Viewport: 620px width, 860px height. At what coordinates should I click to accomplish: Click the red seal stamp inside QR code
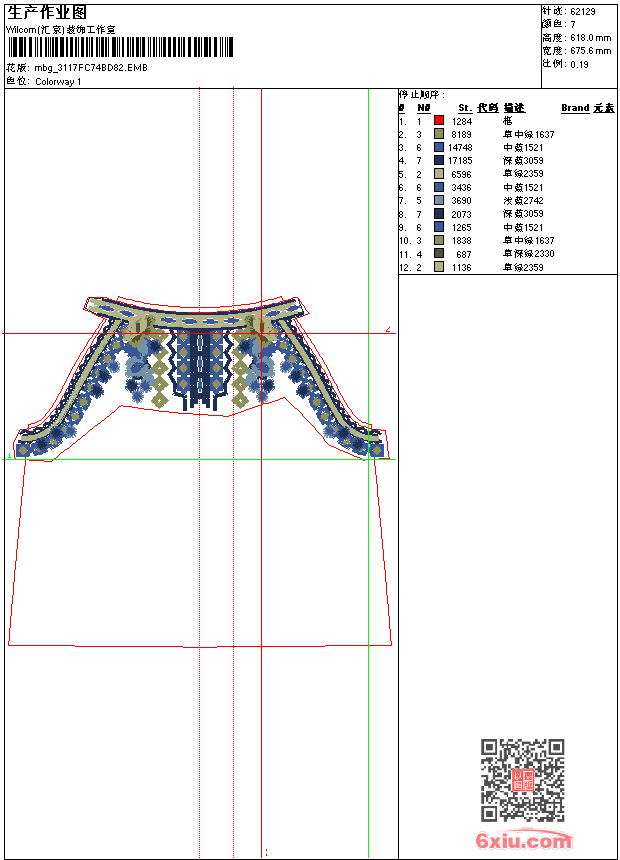tap(522, 780)
